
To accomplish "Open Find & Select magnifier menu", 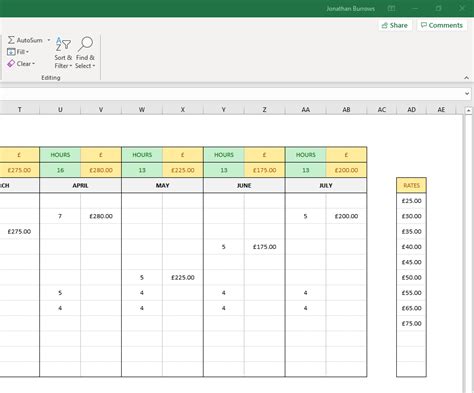I will click(85, 53).
